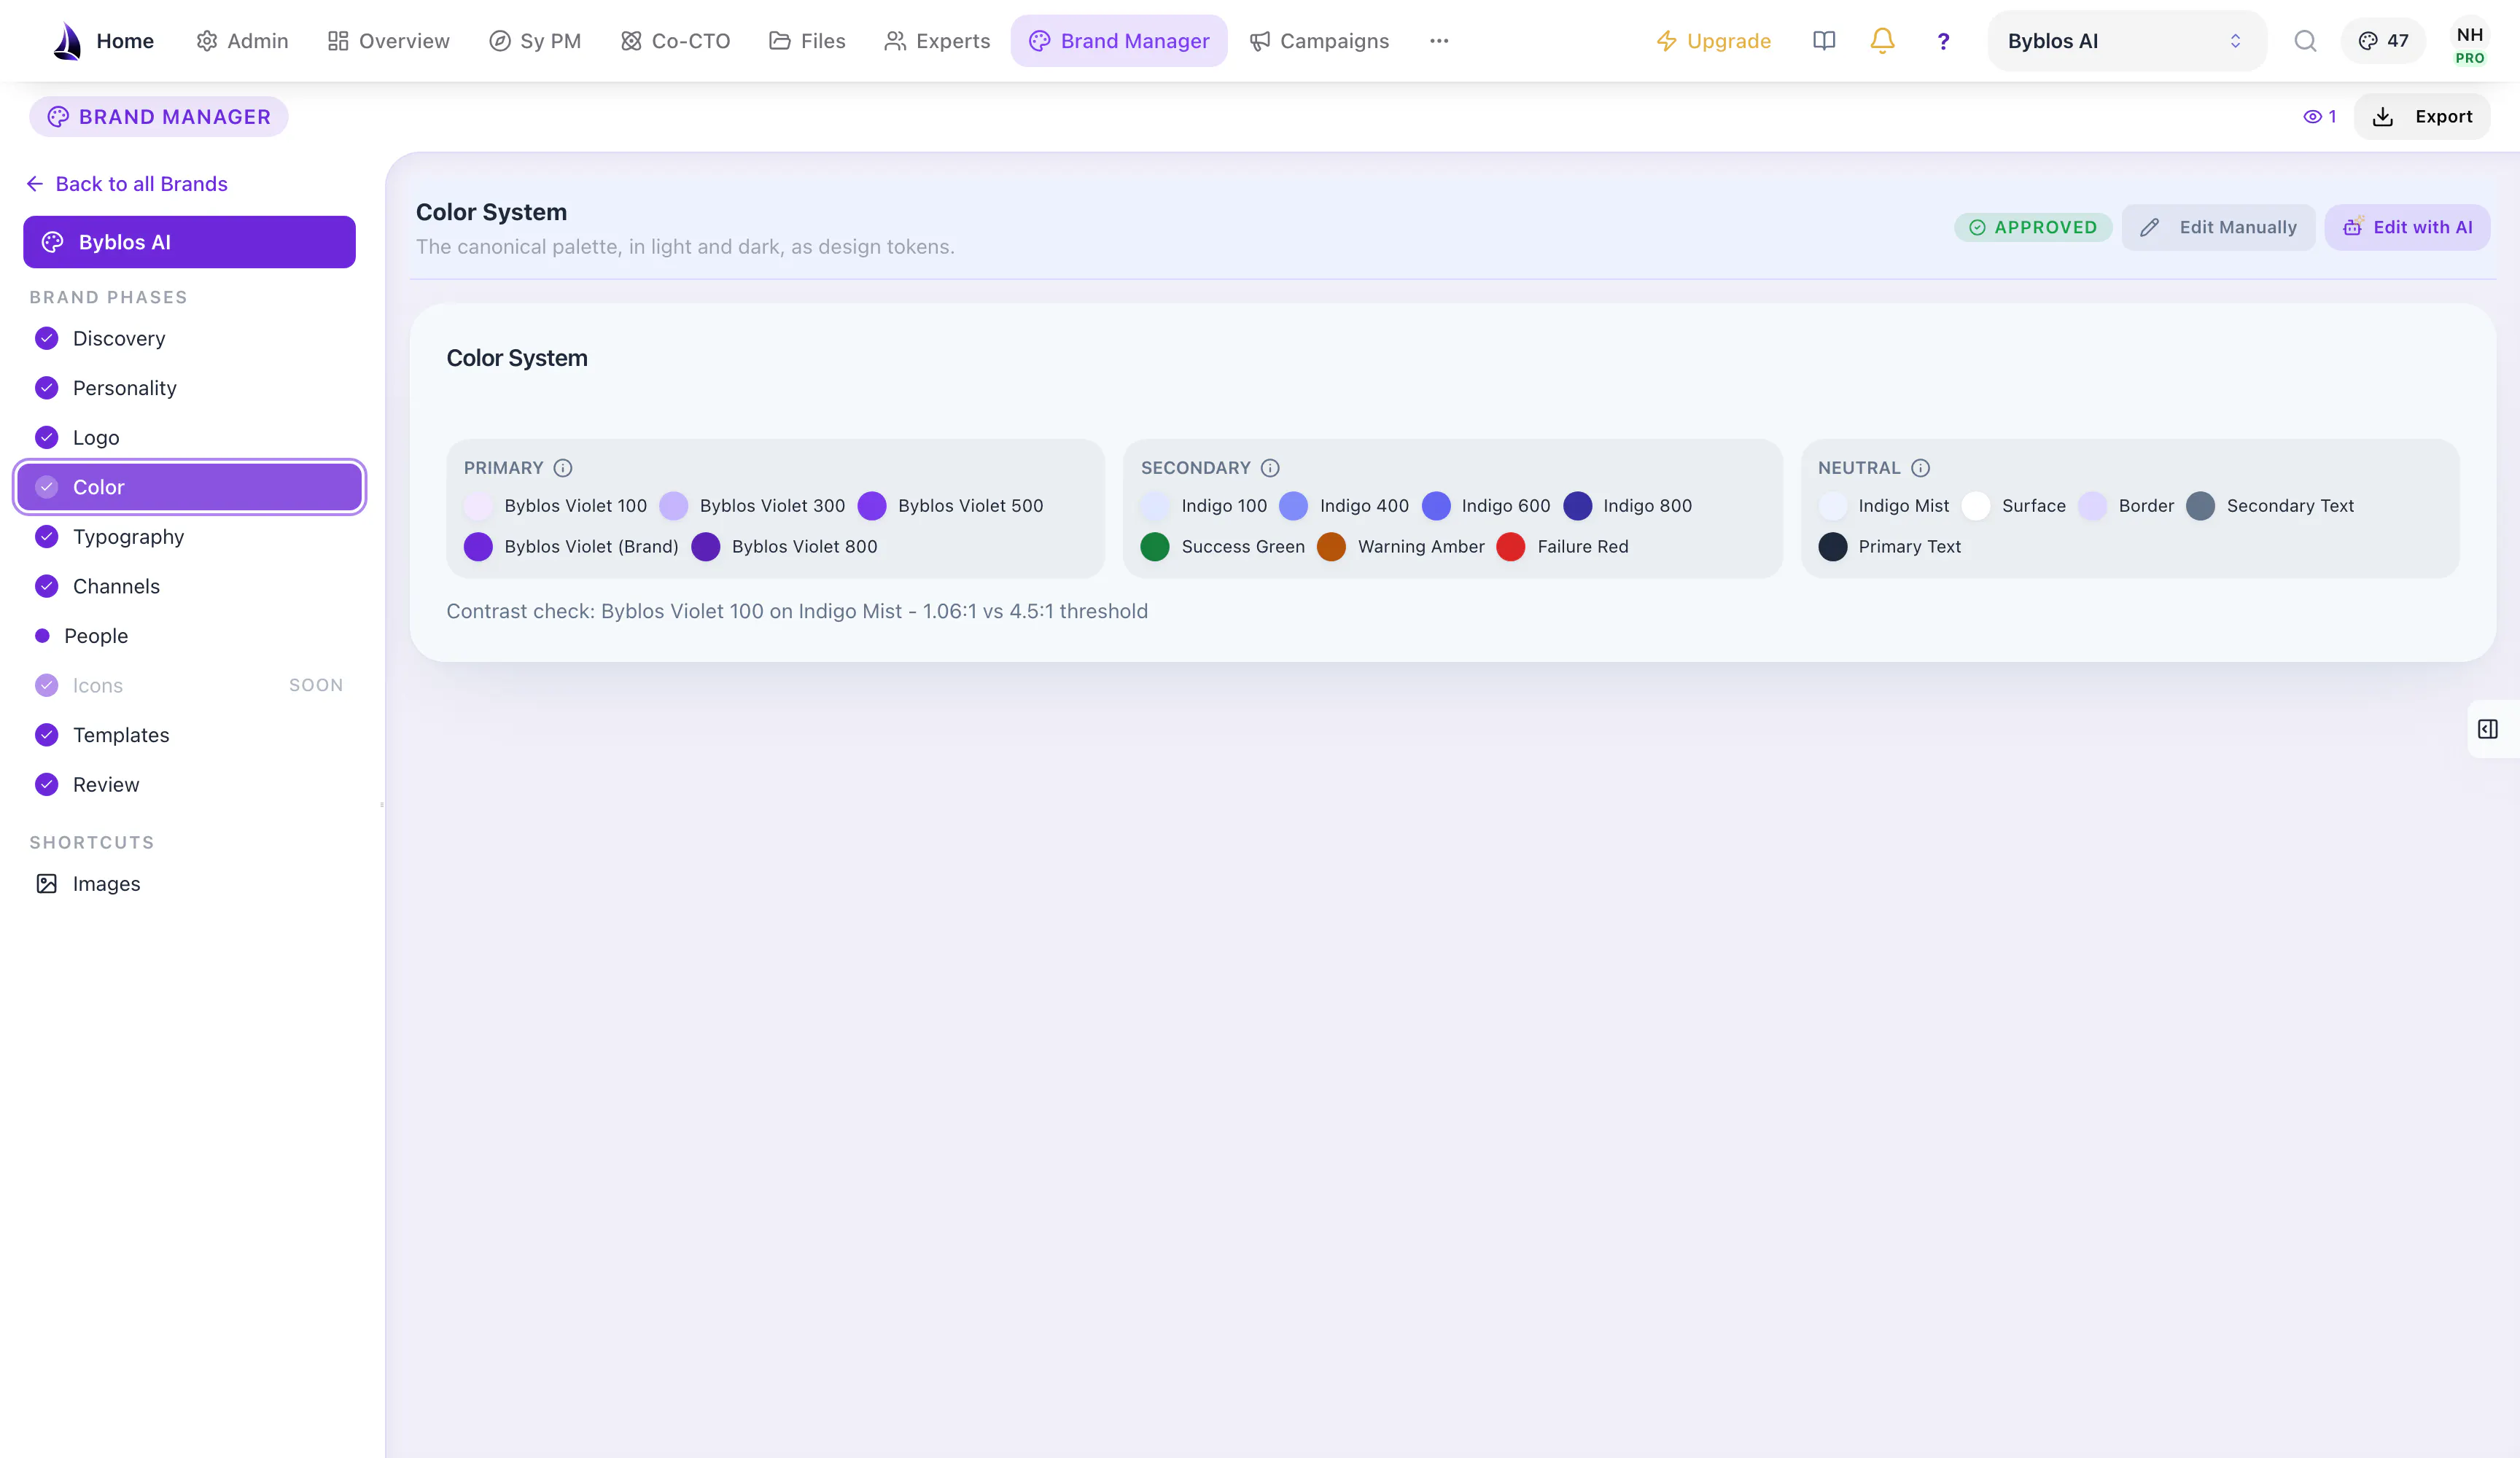
Task: Click Edit with AI button
Action: pyautogui.click(x=2407, y=228)
